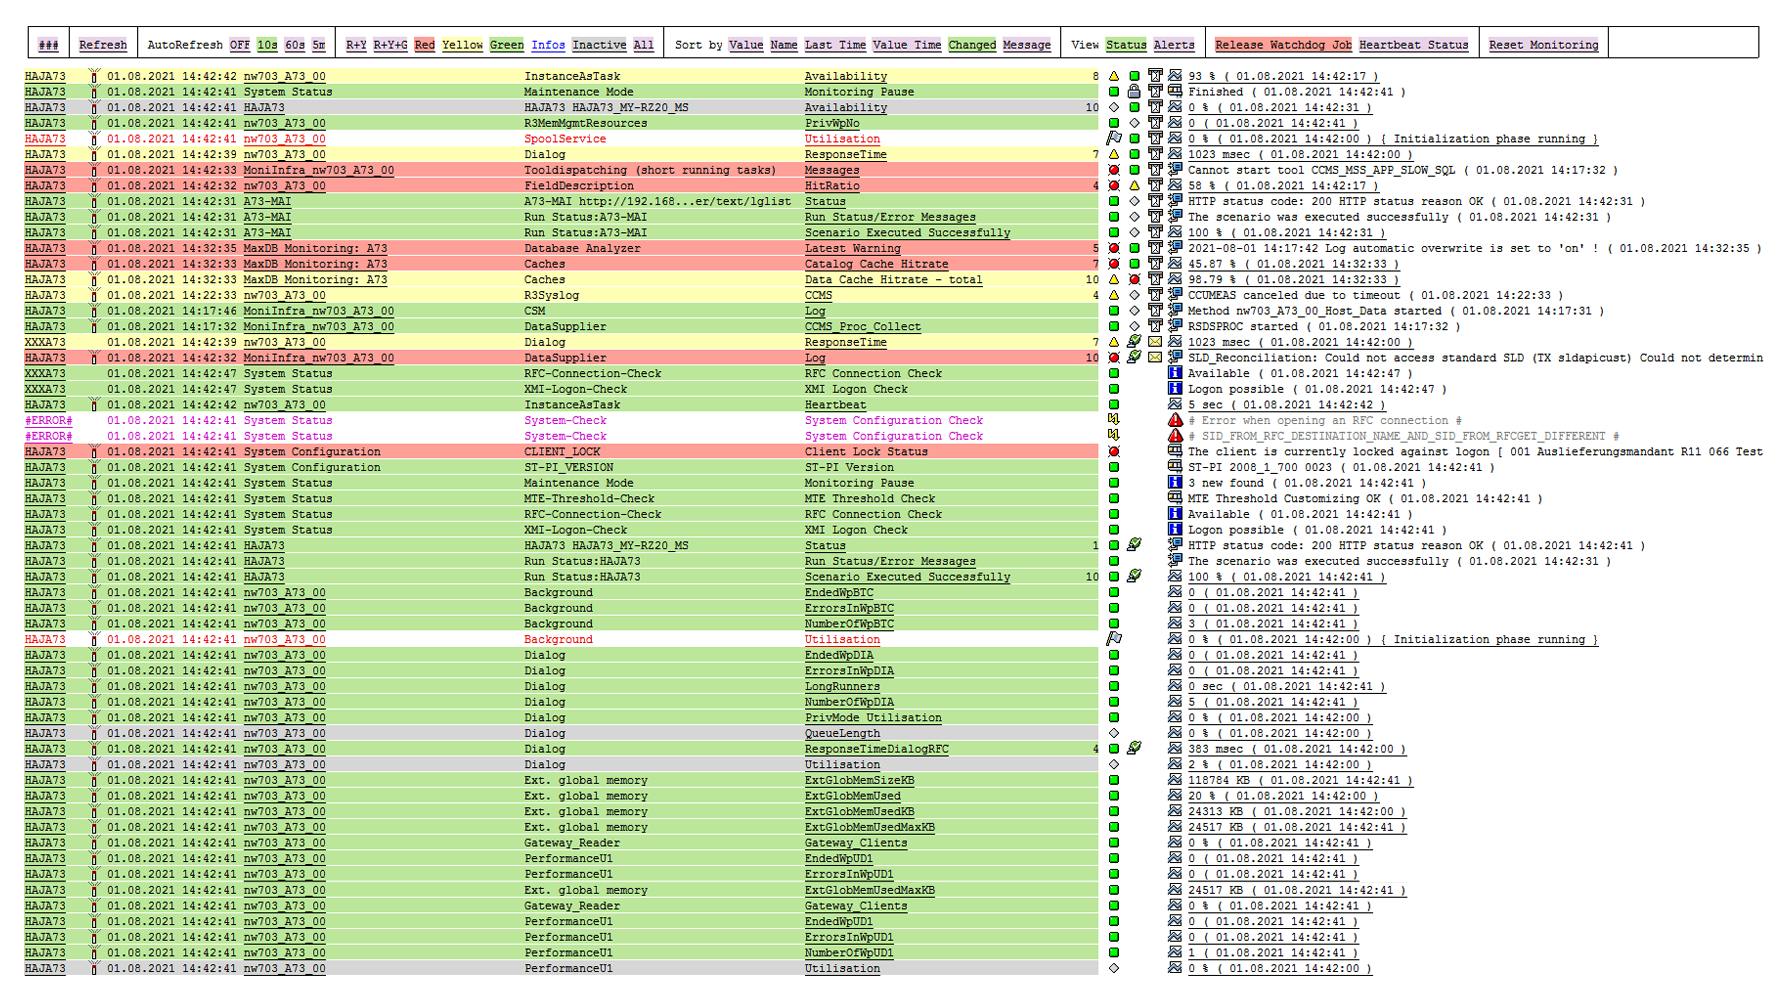
Task: Show Infos entries
Action: coord(548,45)
